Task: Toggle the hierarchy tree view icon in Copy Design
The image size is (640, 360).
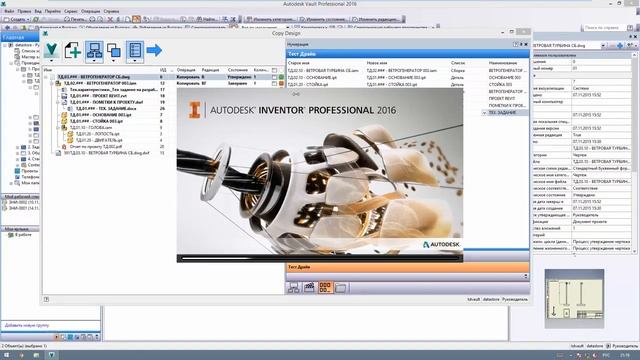Action: click(94, 50)
